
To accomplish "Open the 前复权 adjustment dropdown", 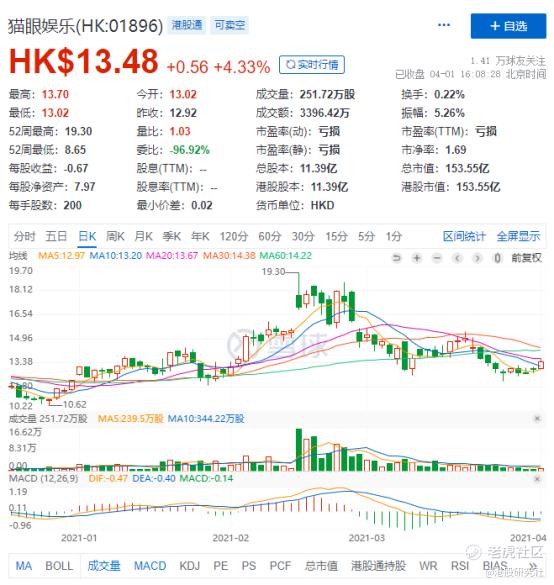I will click(x=526, y=258).
